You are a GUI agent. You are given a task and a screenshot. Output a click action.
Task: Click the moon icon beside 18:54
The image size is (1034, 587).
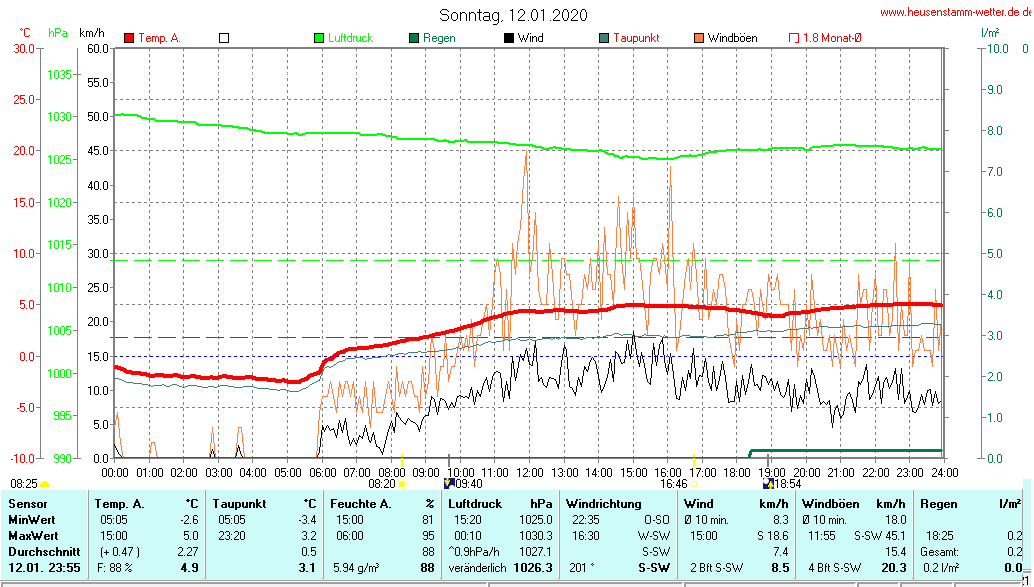[767, 484]
